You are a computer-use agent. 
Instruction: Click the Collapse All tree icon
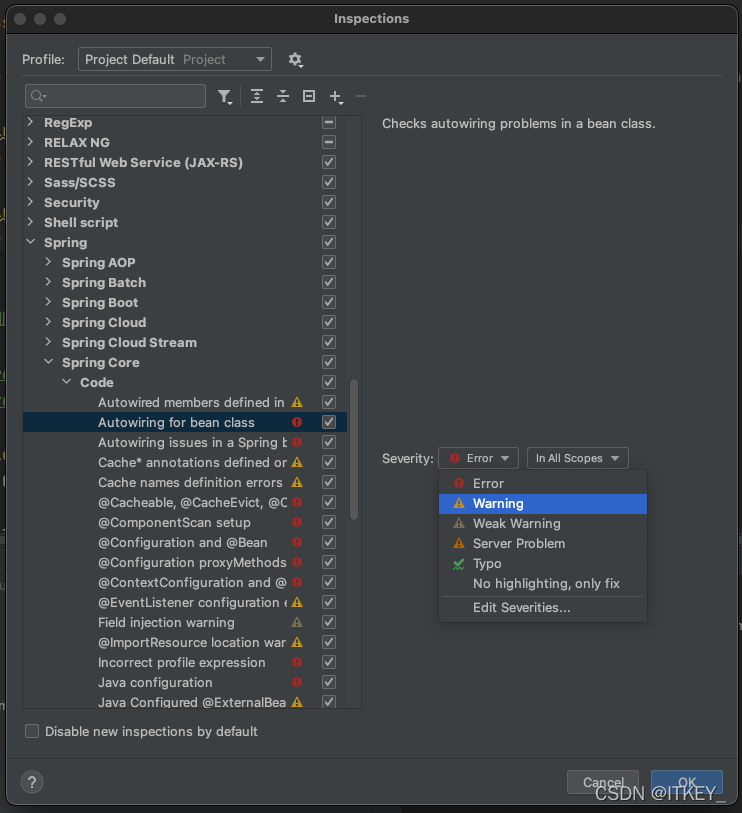(283, 96)
